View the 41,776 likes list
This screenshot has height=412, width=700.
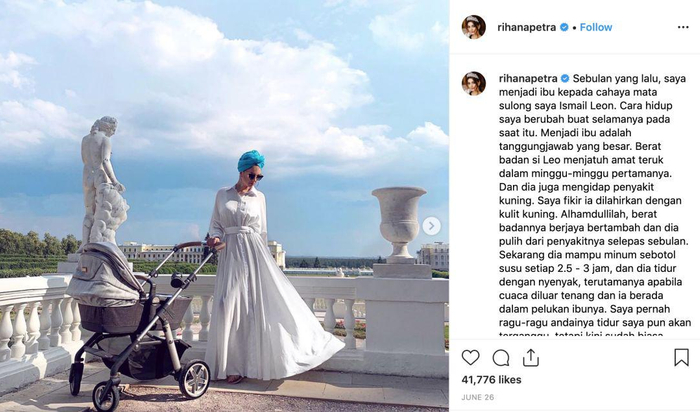tap(491, 380)
